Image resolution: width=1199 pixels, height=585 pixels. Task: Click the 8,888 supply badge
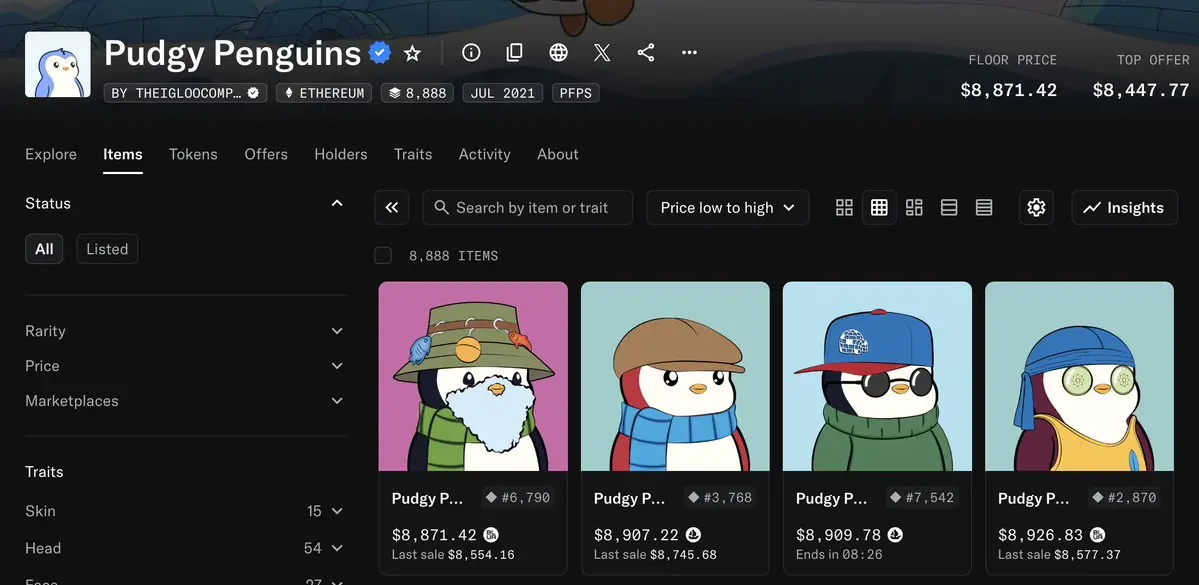pyautogui.click(x=418, y=93)
